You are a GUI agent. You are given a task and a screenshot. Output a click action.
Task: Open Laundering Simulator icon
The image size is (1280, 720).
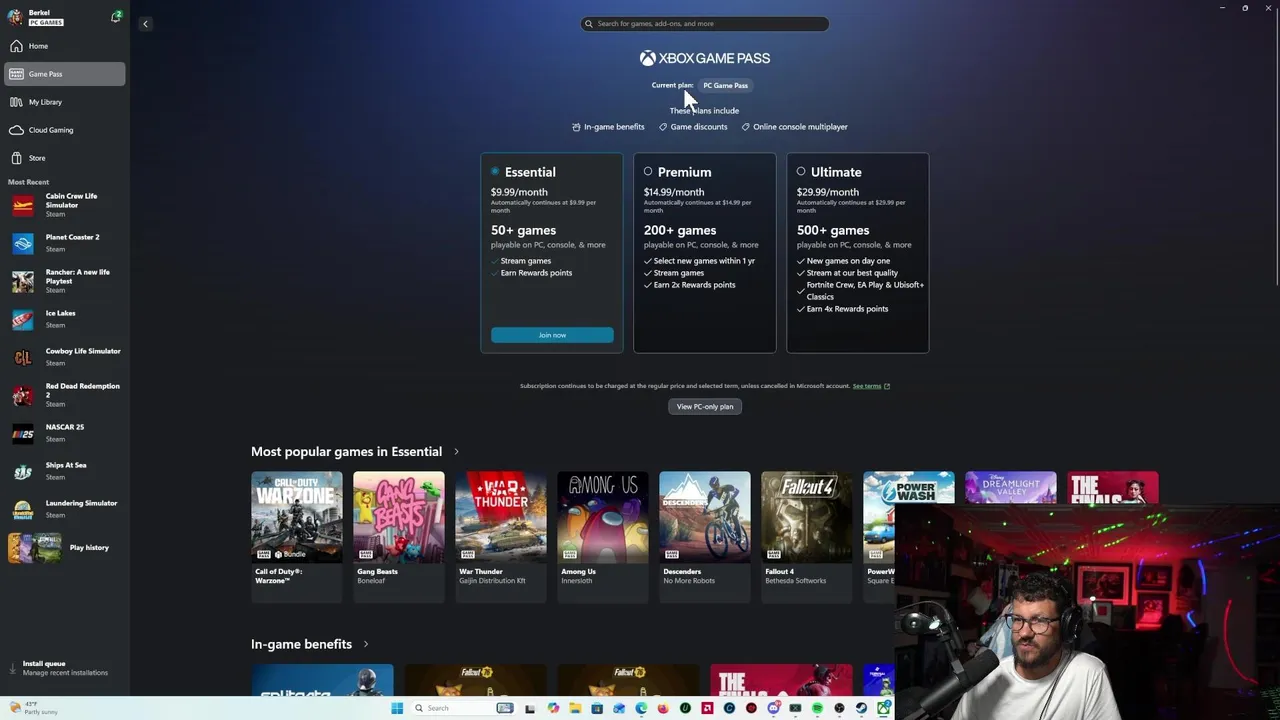tap(23, 509)
